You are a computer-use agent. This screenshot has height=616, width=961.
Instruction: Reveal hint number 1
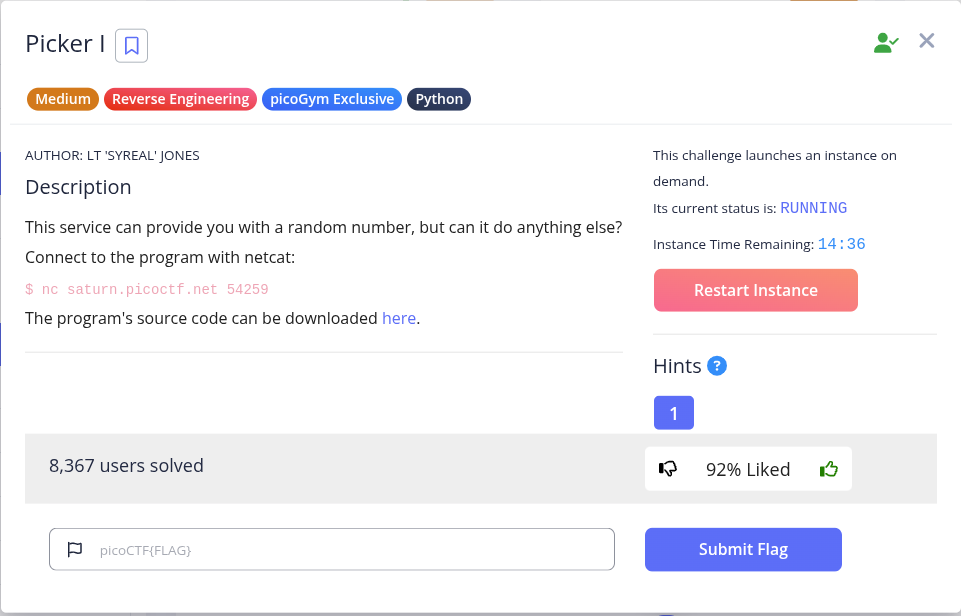click(x=674, y=413)
